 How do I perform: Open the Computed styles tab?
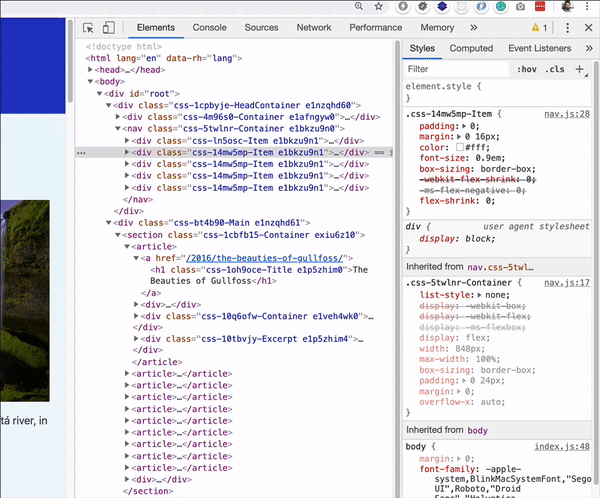[470, 48]
